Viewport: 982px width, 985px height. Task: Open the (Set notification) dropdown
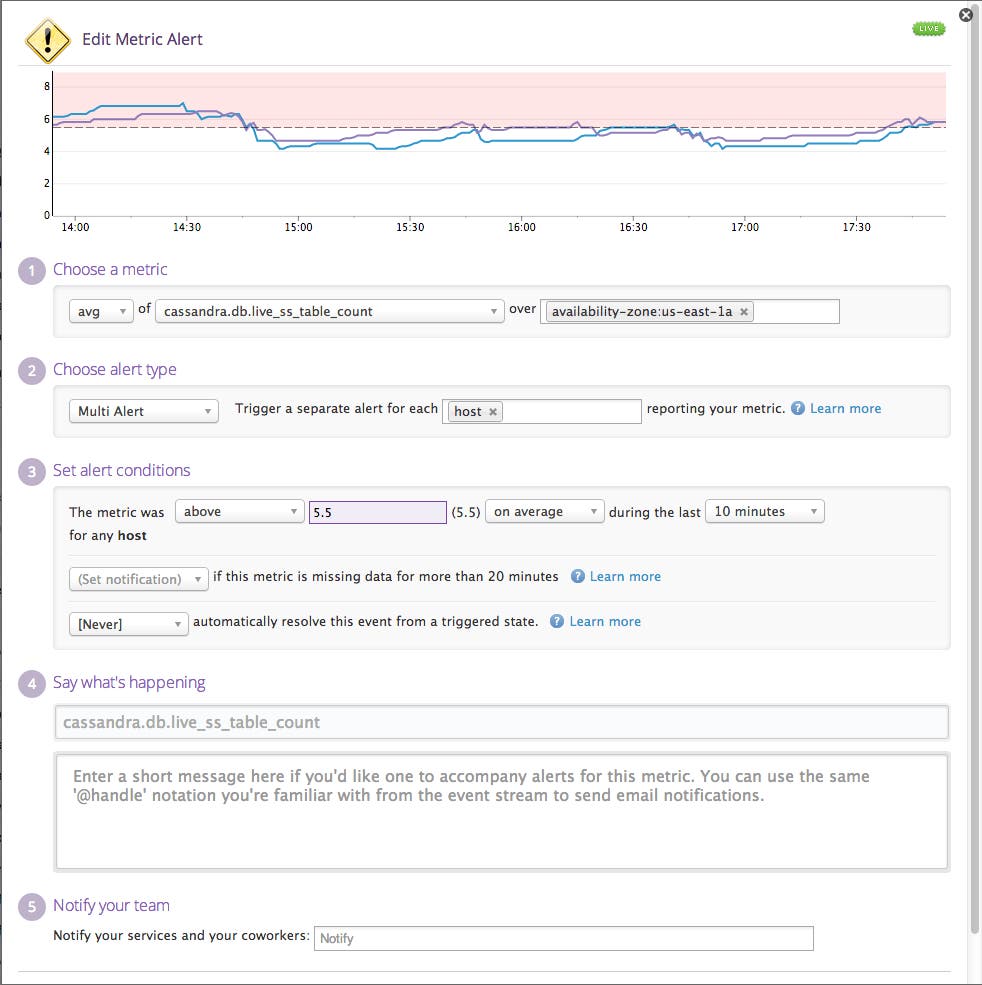tap(138, 577)
